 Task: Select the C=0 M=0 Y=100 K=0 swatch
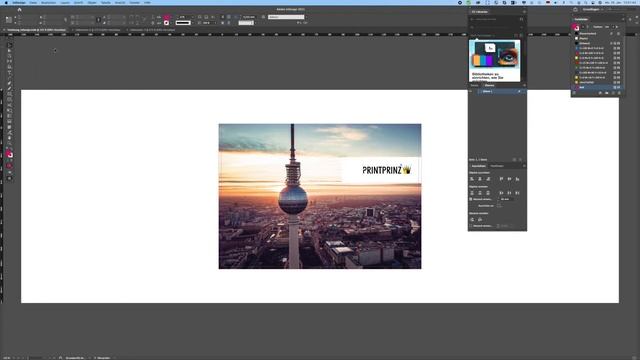coord(597,58)
